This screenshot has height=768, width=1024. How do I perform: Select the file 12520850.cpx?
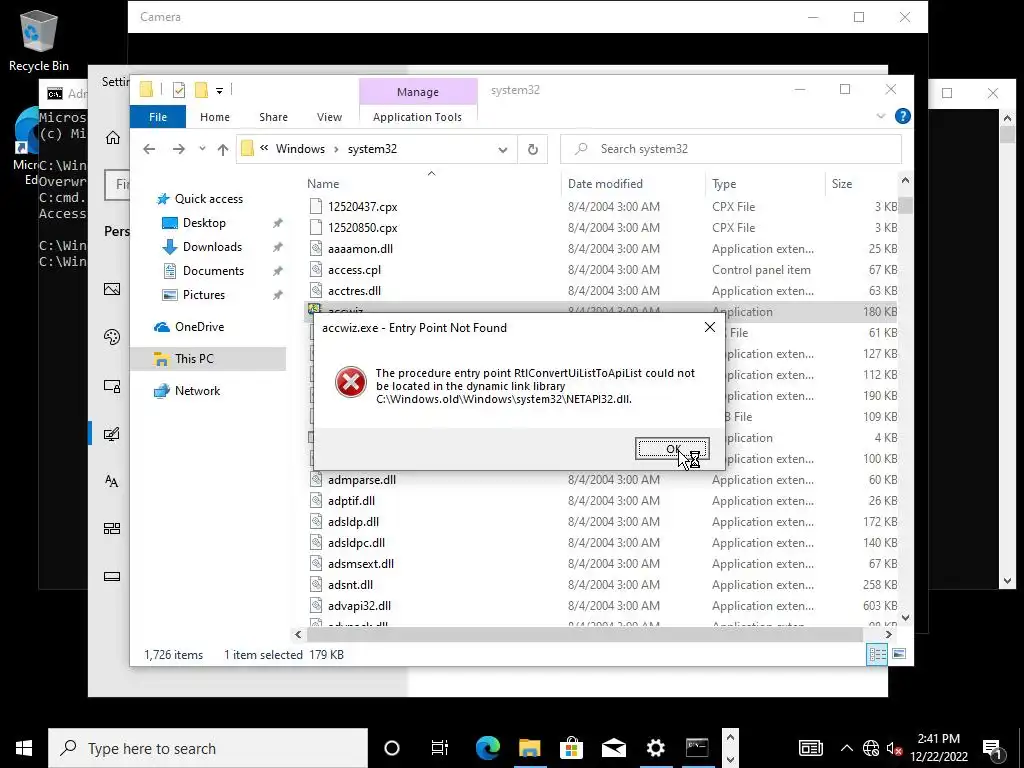pos(362,228)
